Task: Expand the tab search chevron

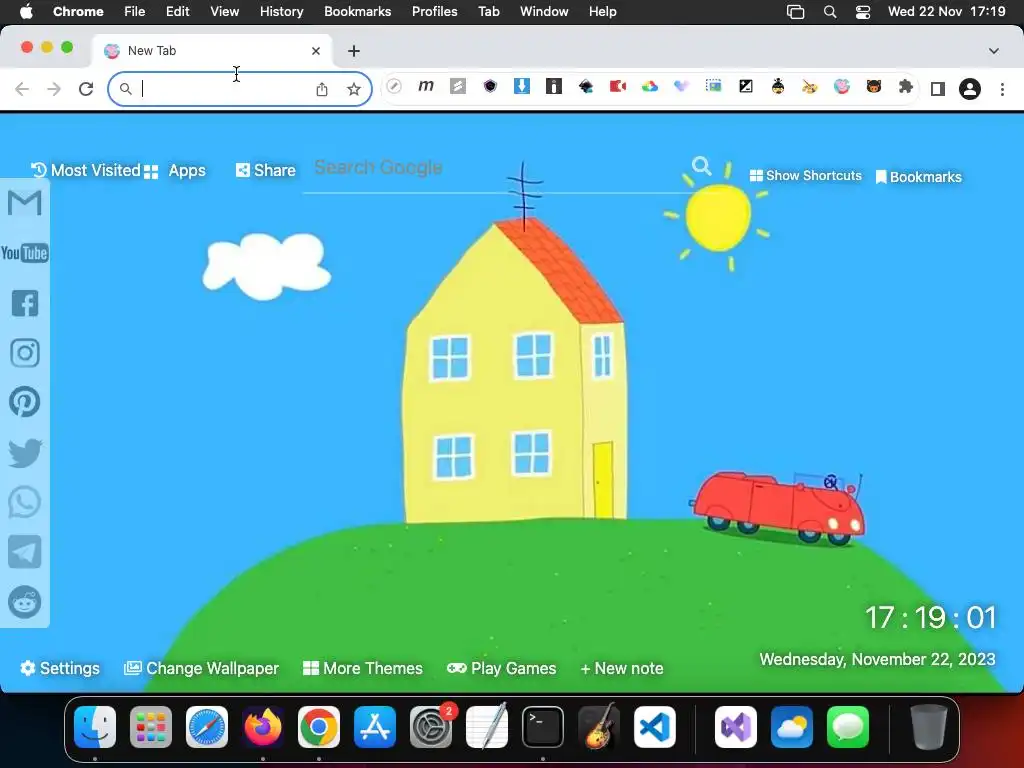Action: pyautogui.click(x=994, y=51)
